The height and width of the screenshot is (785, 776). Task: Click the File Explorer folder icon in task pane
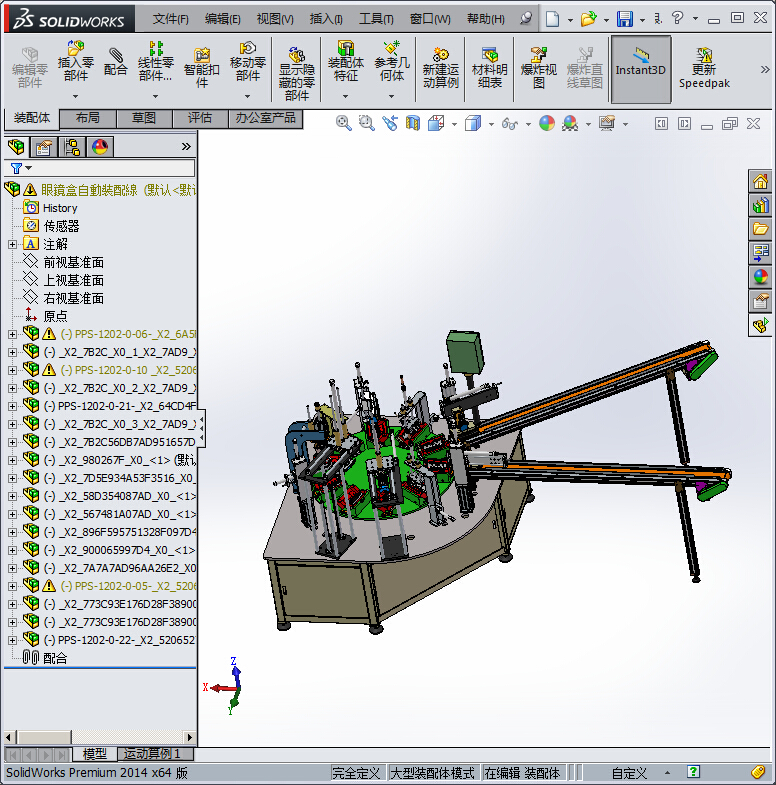(760, 229)
